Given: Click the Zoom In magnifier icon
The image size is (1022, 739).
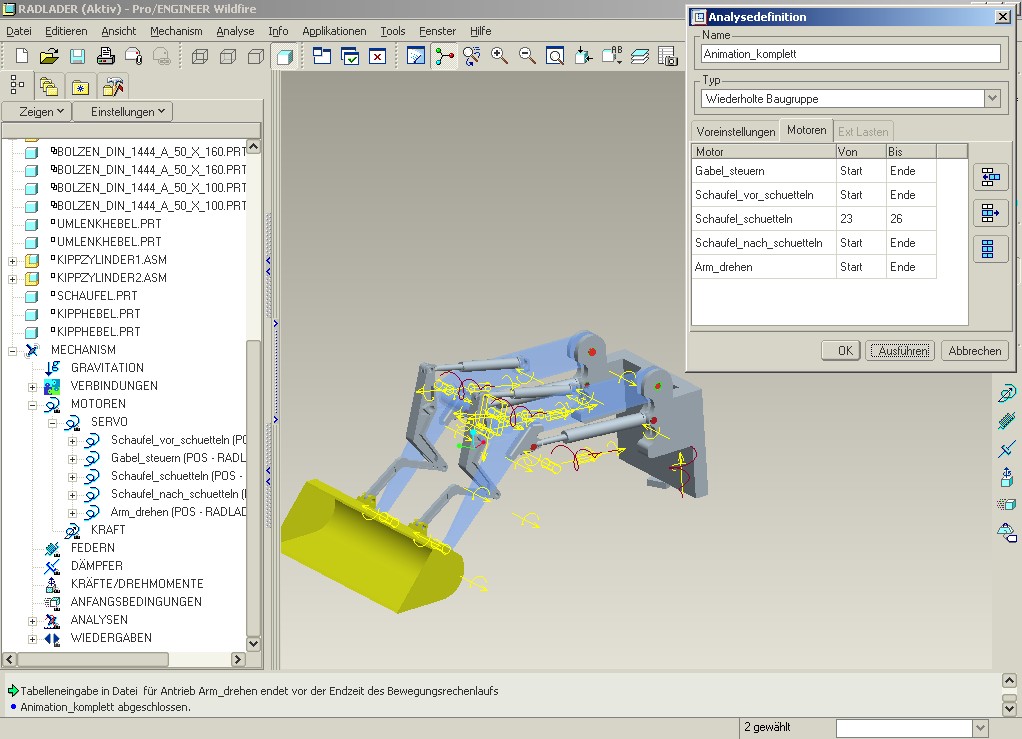Looking at the screenshot, I should (x=499, y=57).
